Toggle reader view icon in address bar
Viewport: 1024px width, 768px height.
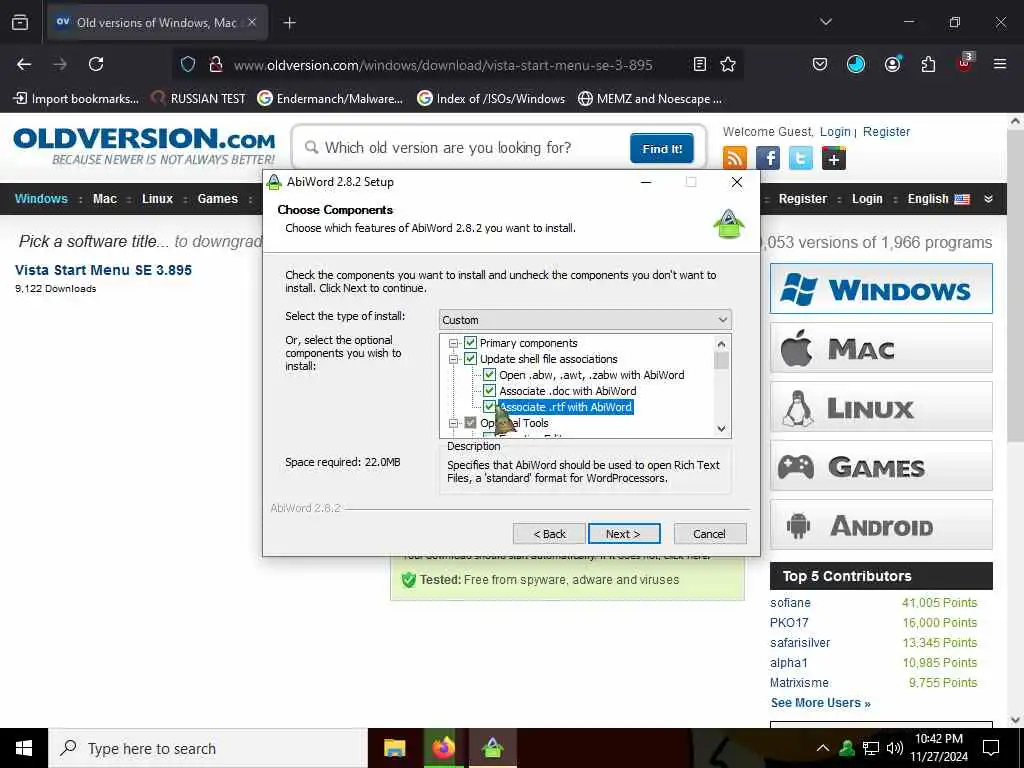click(x=699, y=64)
